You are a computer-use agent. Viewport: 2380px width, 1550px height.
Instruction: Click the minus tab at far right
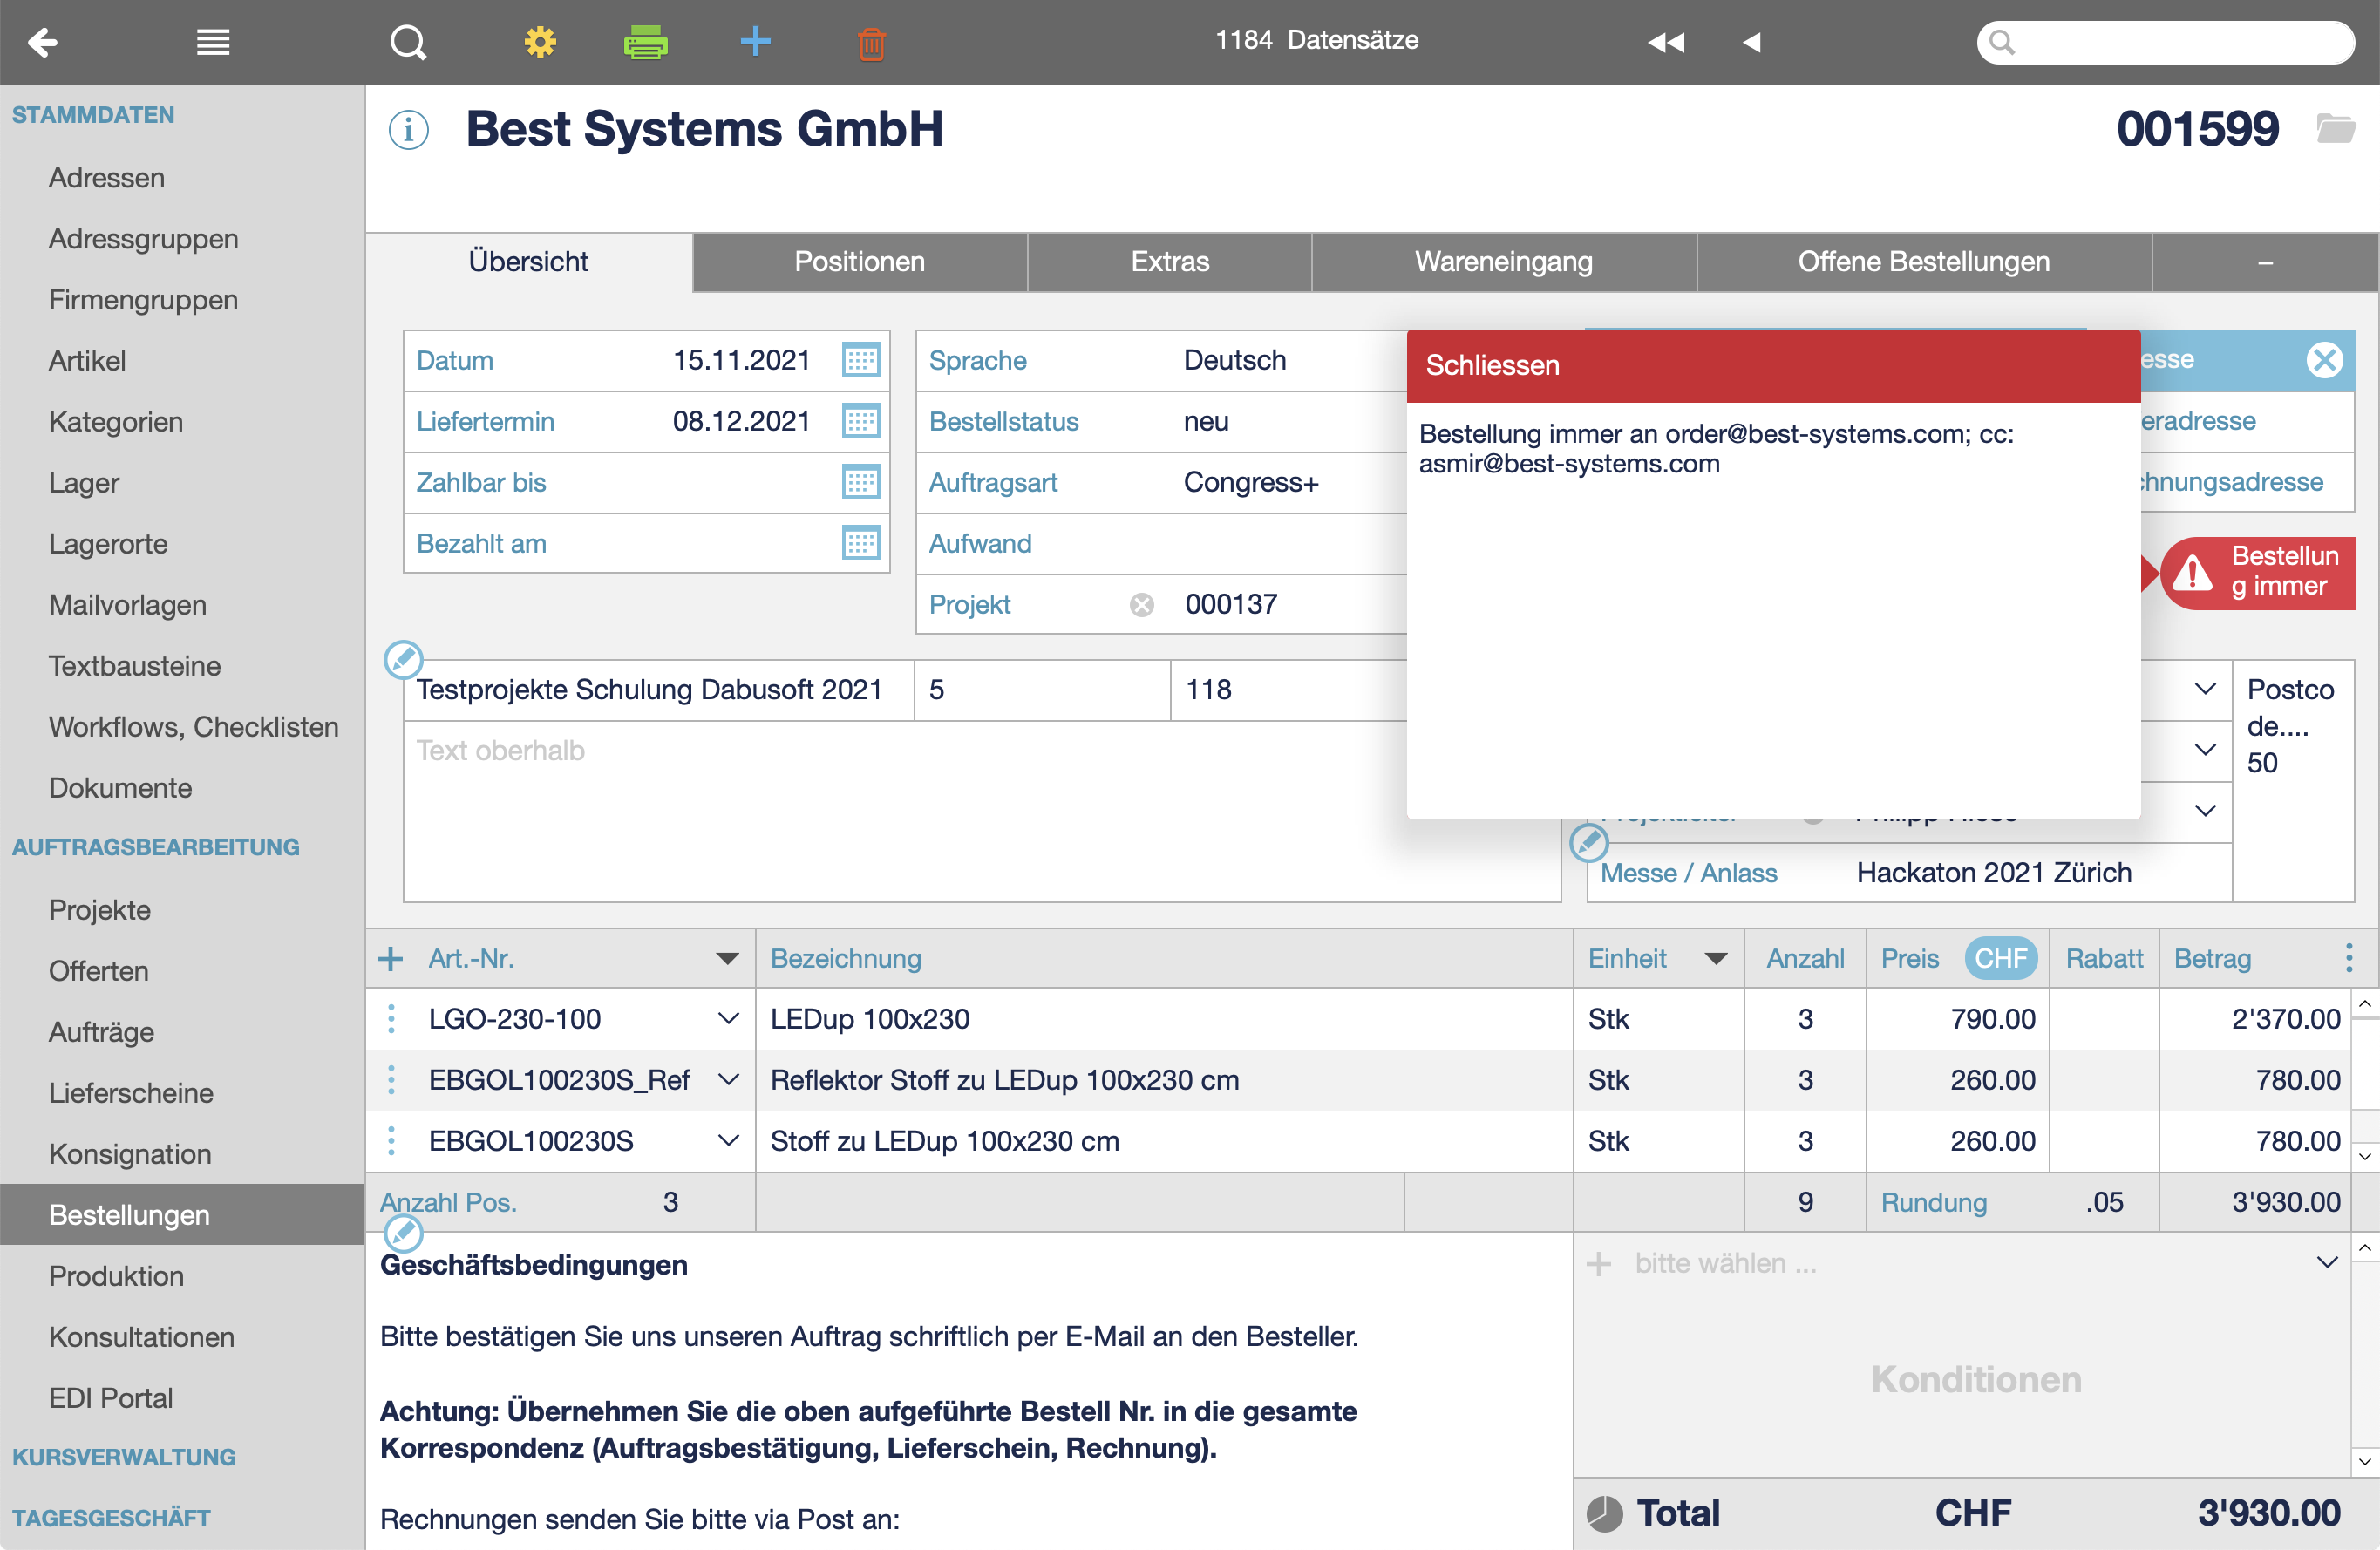click(x=2265, y=262)
